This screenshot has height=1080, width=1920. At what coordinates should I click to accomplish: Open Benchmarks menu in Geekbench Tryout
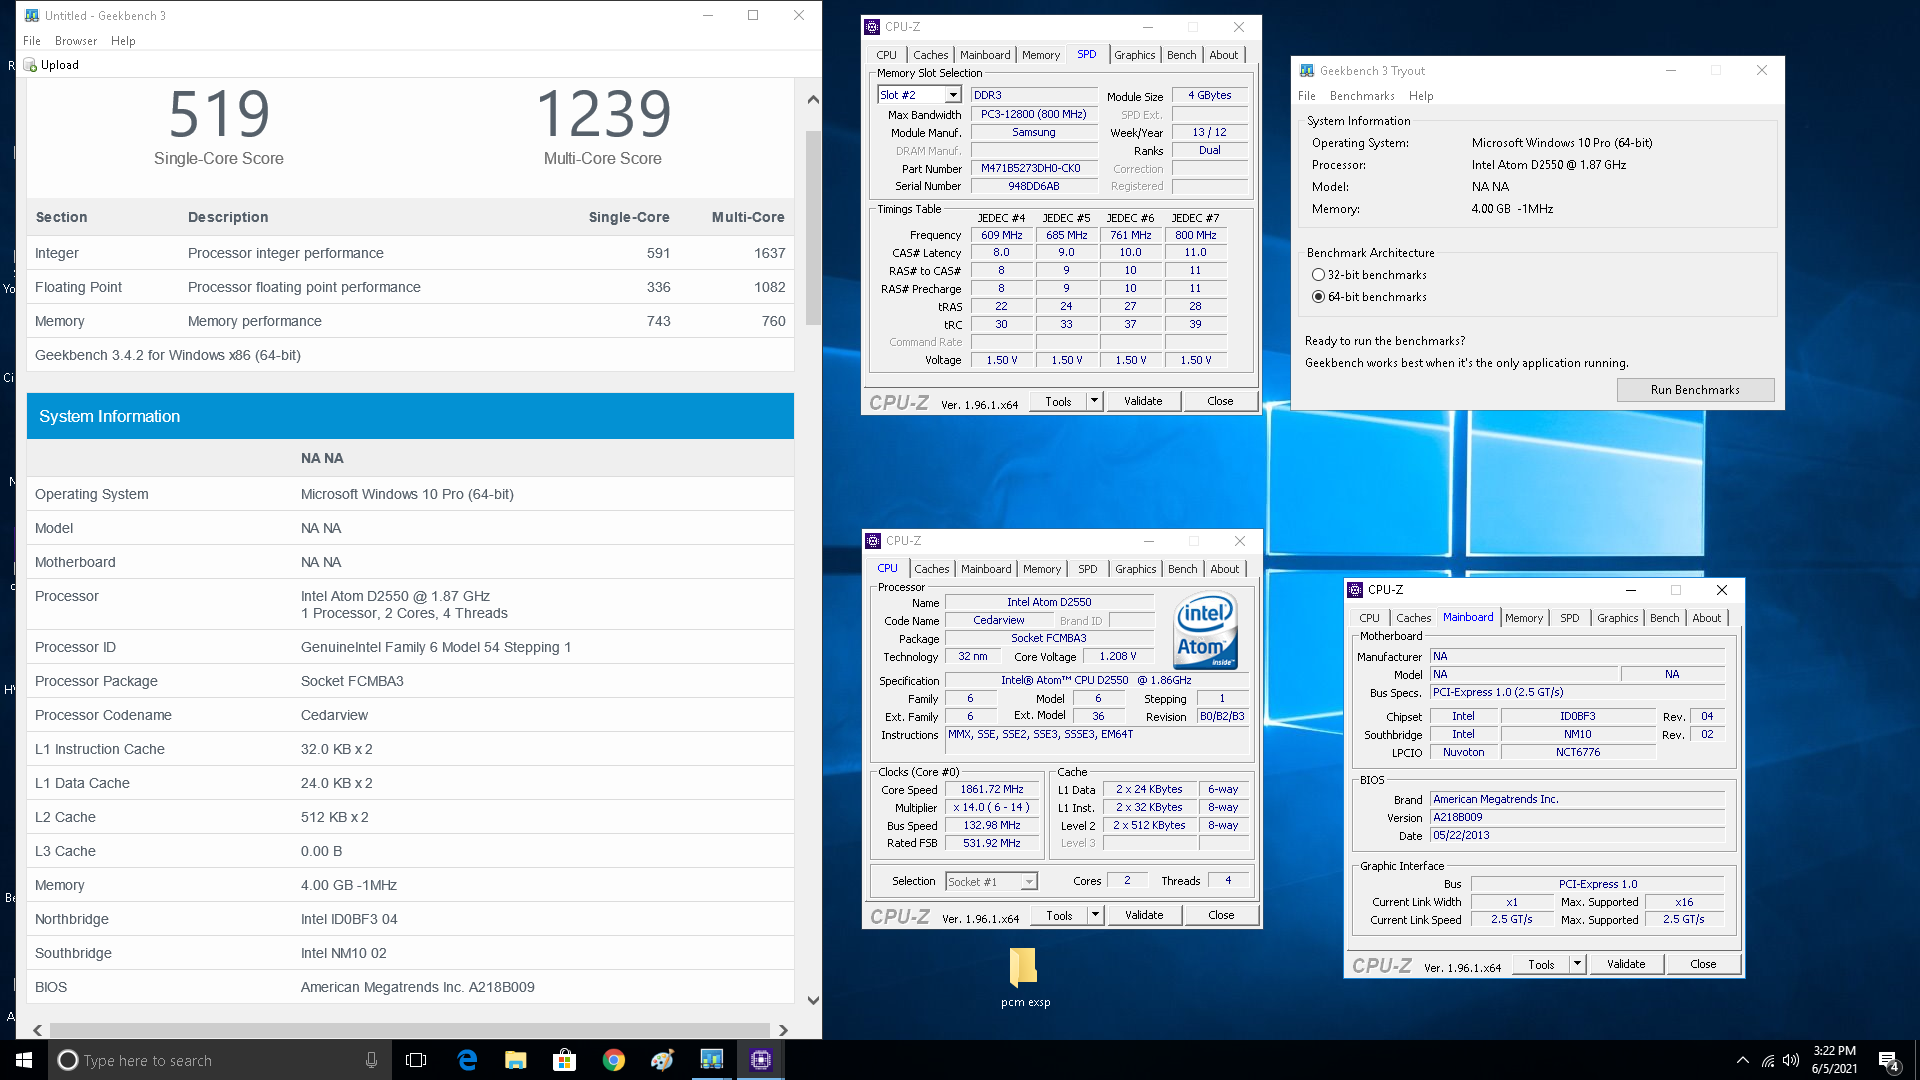(x=1362, y=96)
